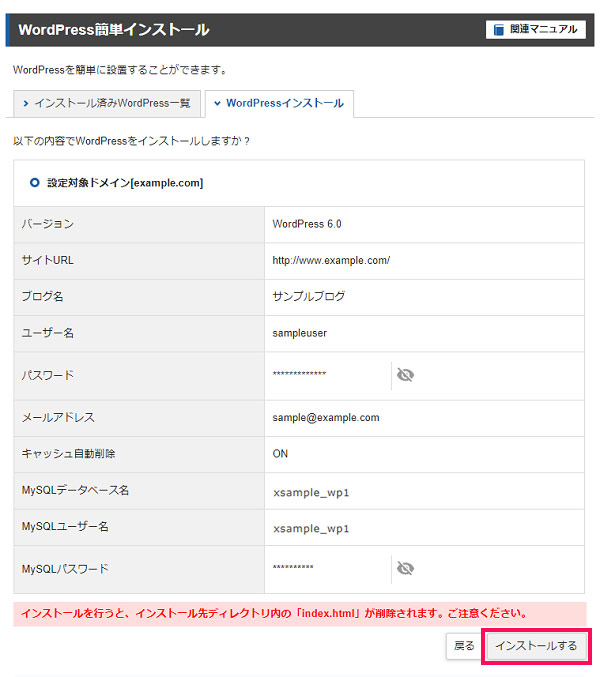The height and width of the screenshot is (677, 600).
Task: Click down chevron on WordPressインストール tab
Action: click(218, 104)
